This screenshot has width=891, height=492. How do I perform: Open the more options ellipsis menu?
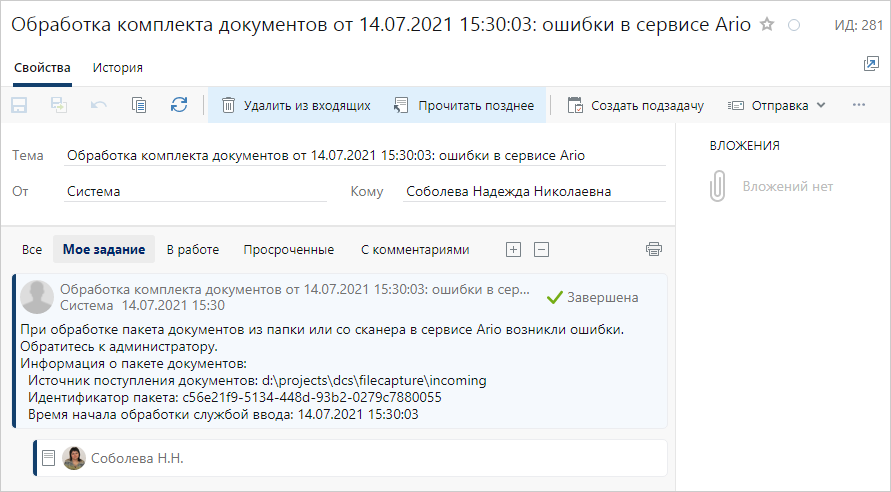pyautogui.click(x=858, y=105)
